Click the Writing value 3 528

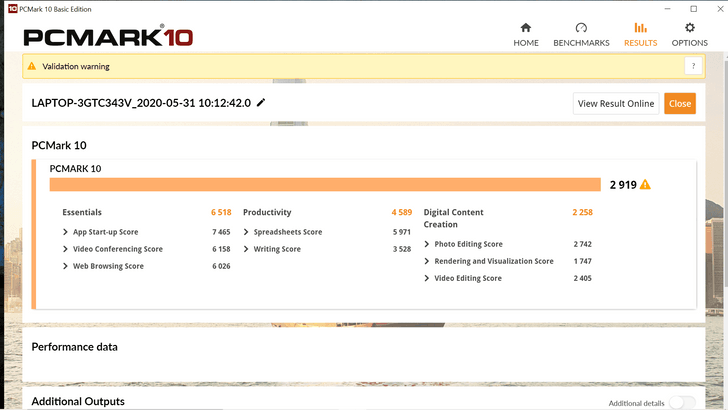click(x=402, y=249)
